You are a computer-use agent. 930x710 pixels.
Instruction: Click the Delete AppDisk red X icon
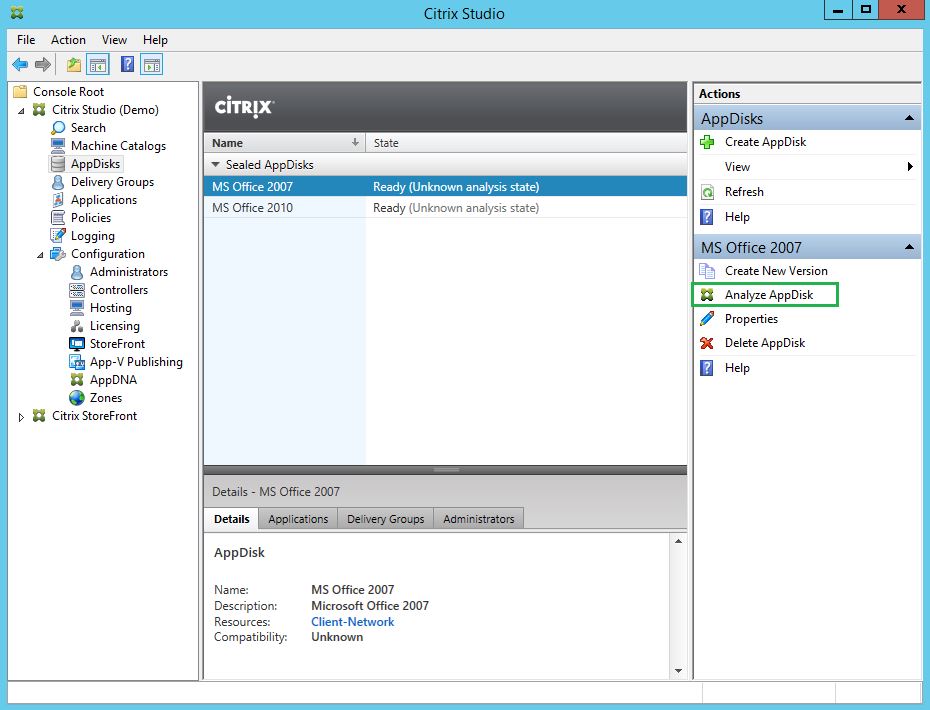coord(708,343)
